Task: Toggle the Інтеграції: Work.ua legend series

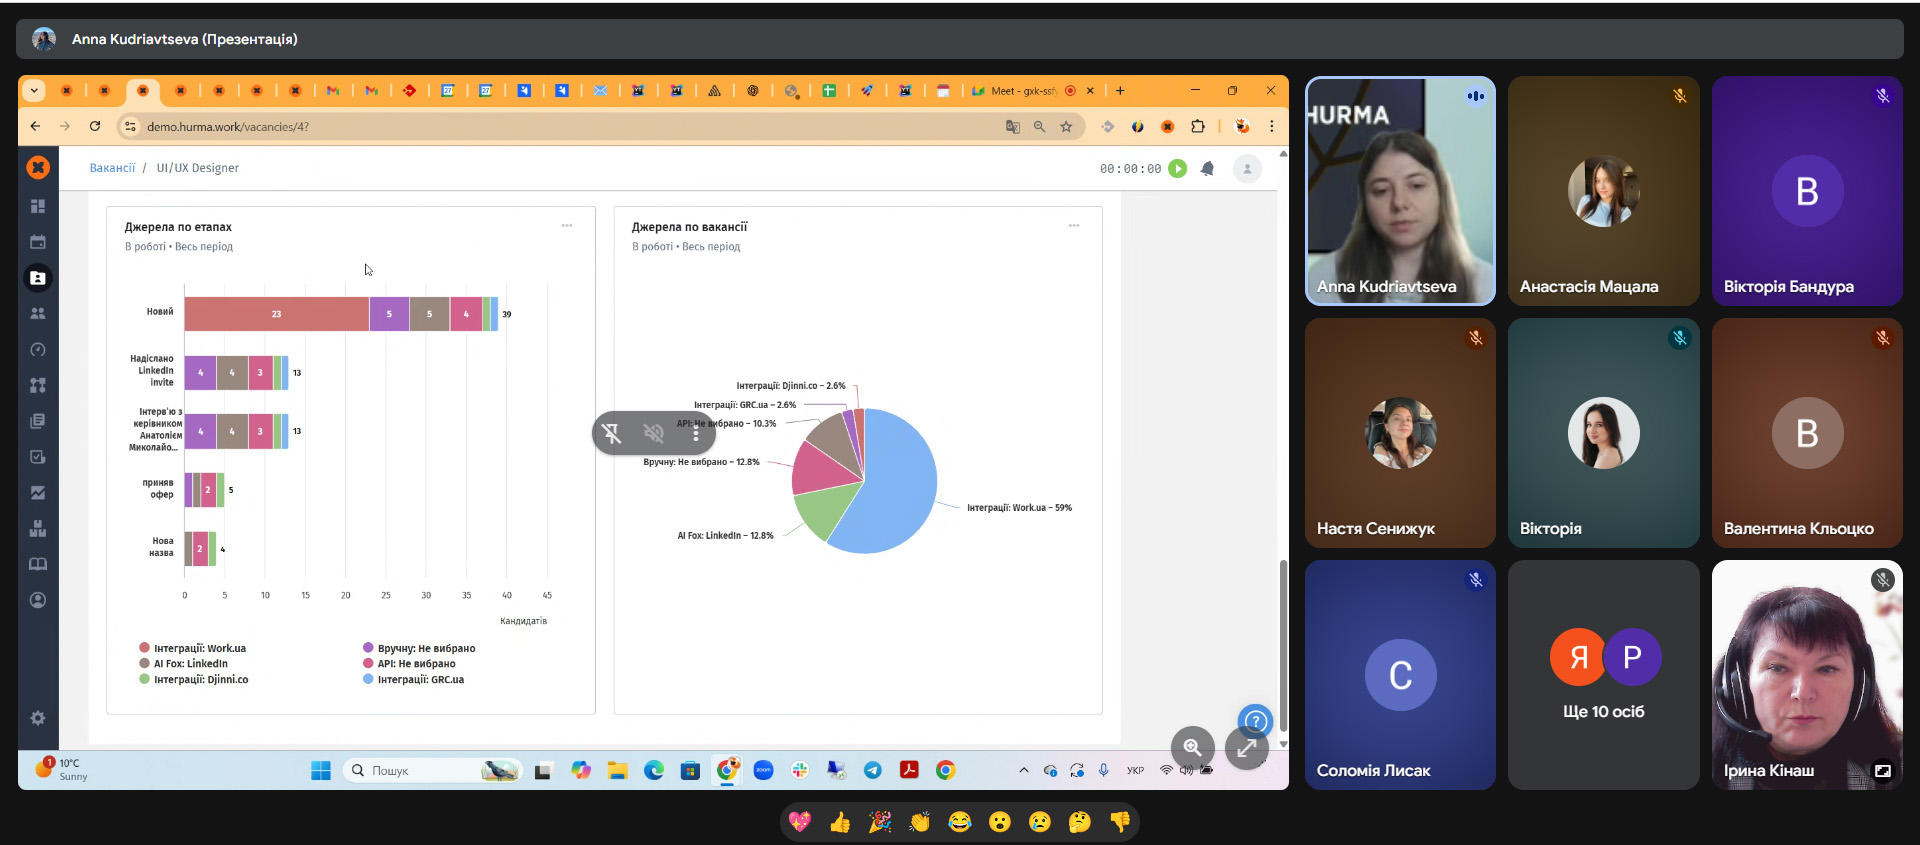Action: point(199,648)
